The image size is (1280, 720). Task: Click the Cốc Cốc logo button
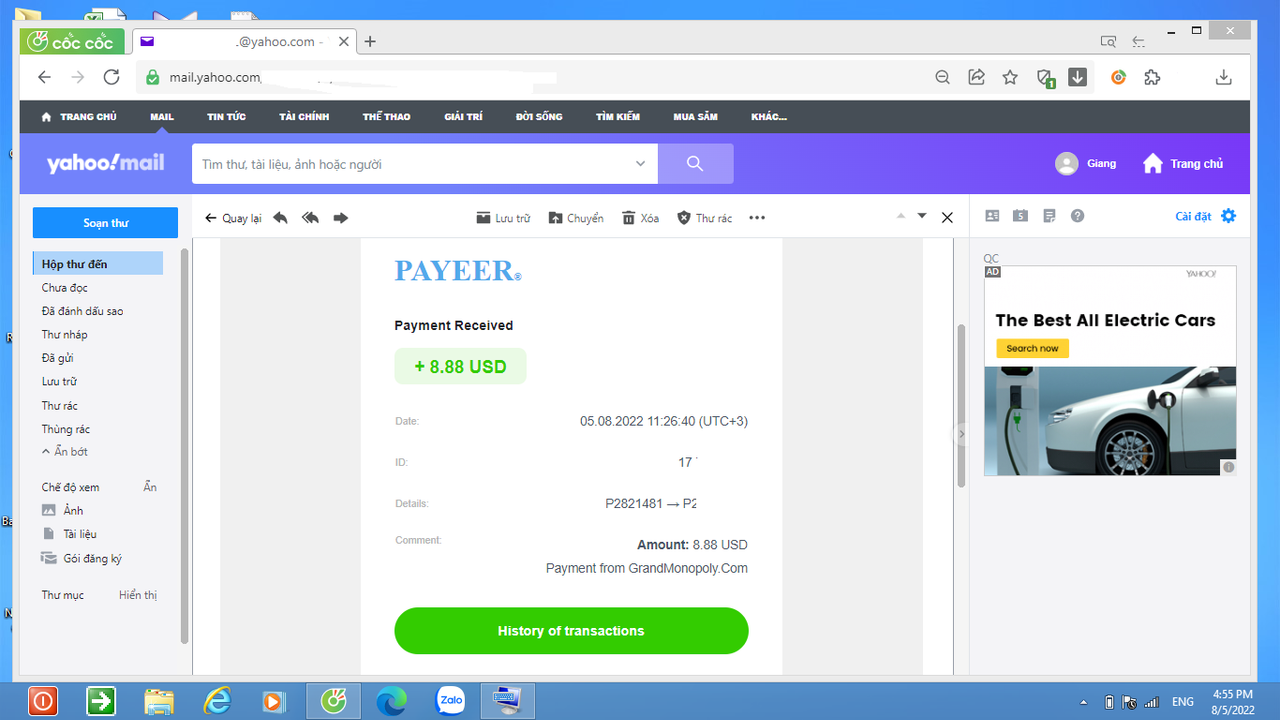[72, 41]
